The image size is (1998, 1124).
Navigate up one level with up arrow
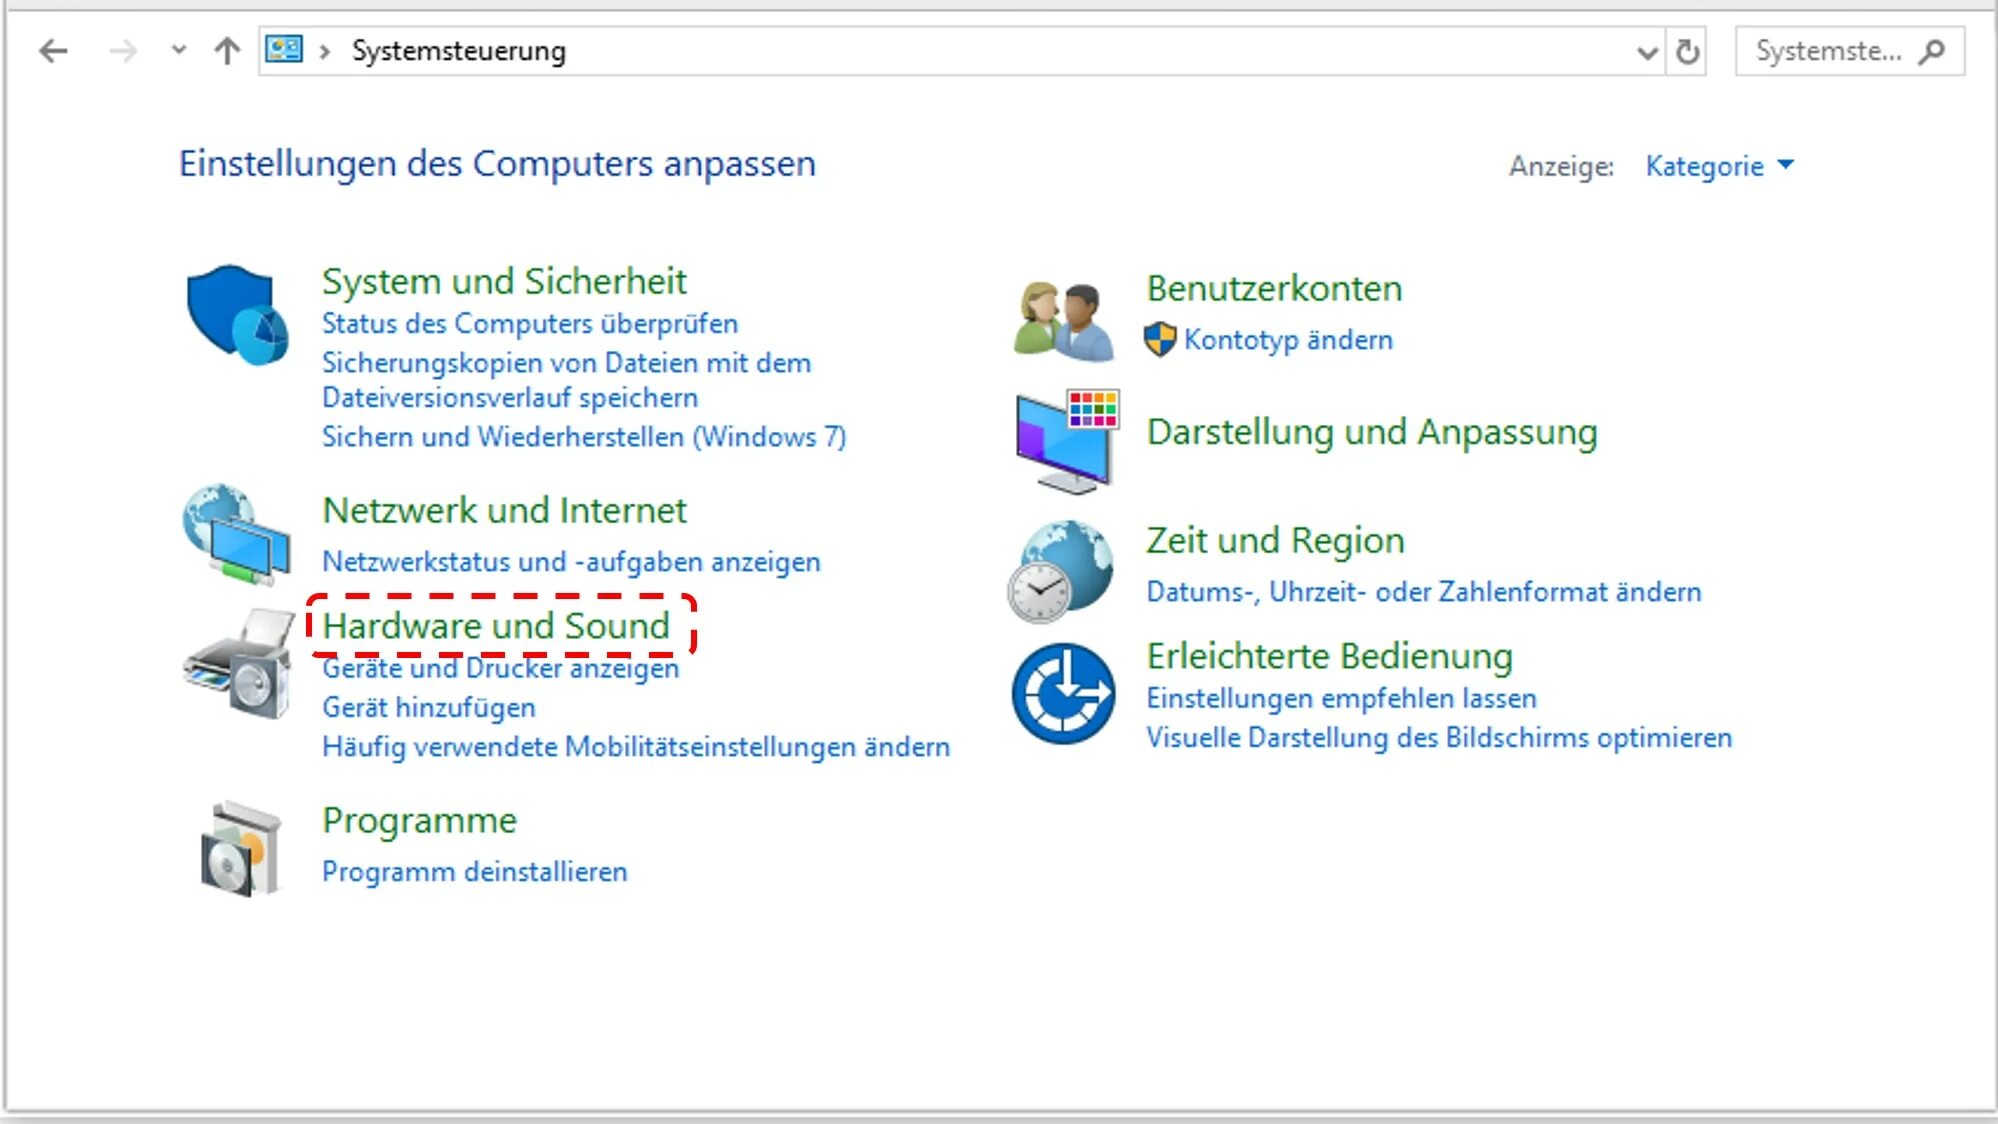pos(227,51)
